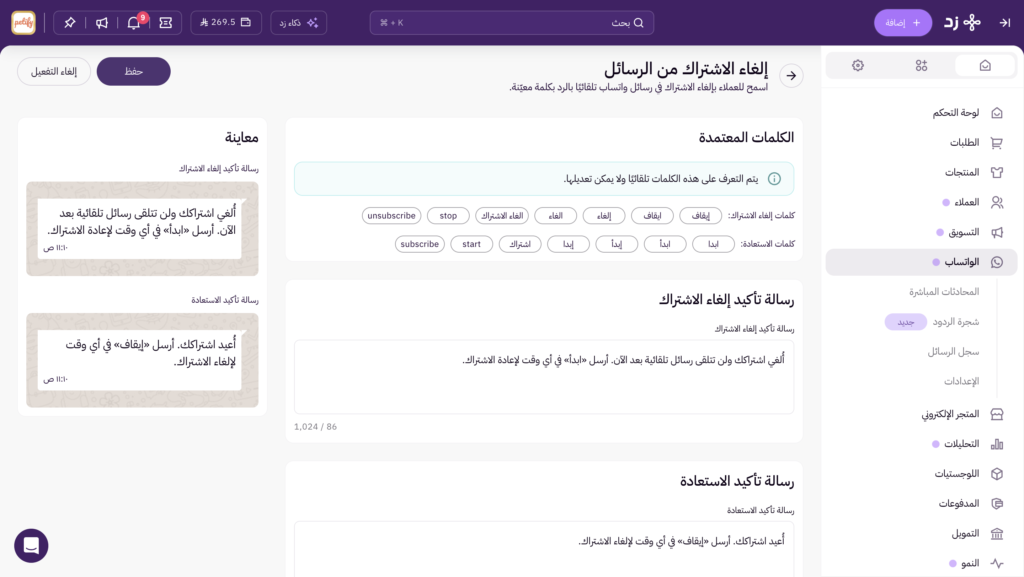Click the Petify store logo

click(24, 23)
